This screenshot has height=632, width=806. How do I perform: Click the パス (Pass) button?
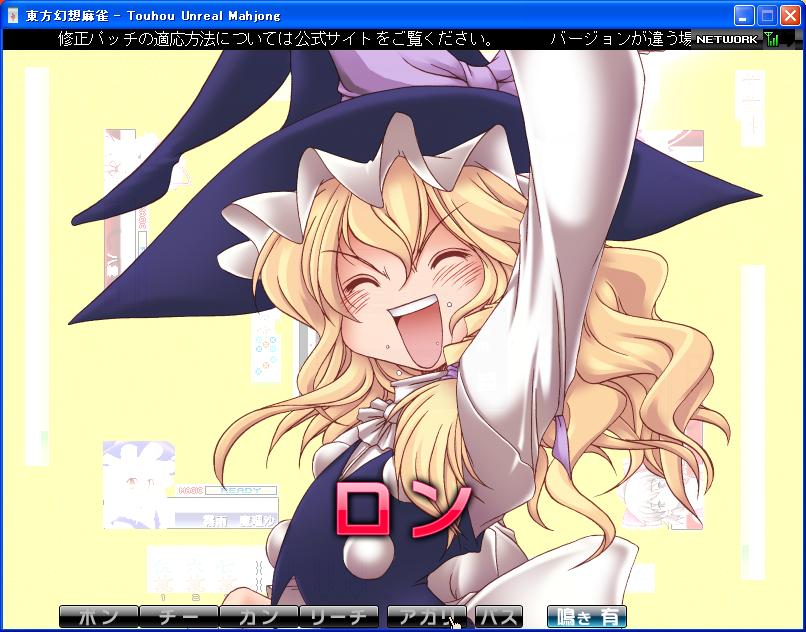pyautogui.click(x=499, y=617)
